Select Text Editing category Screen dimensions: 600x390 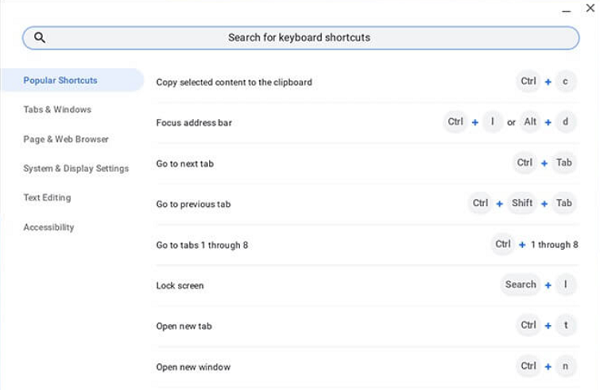(x=47, y=197)
